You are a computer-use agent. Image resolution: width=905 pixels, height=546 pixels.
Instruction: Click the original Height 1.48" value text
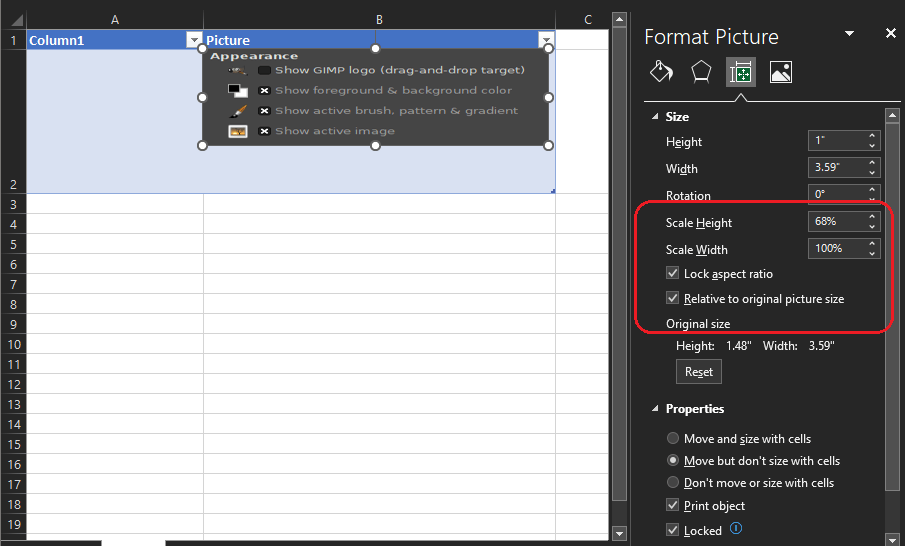click(738, 346)
